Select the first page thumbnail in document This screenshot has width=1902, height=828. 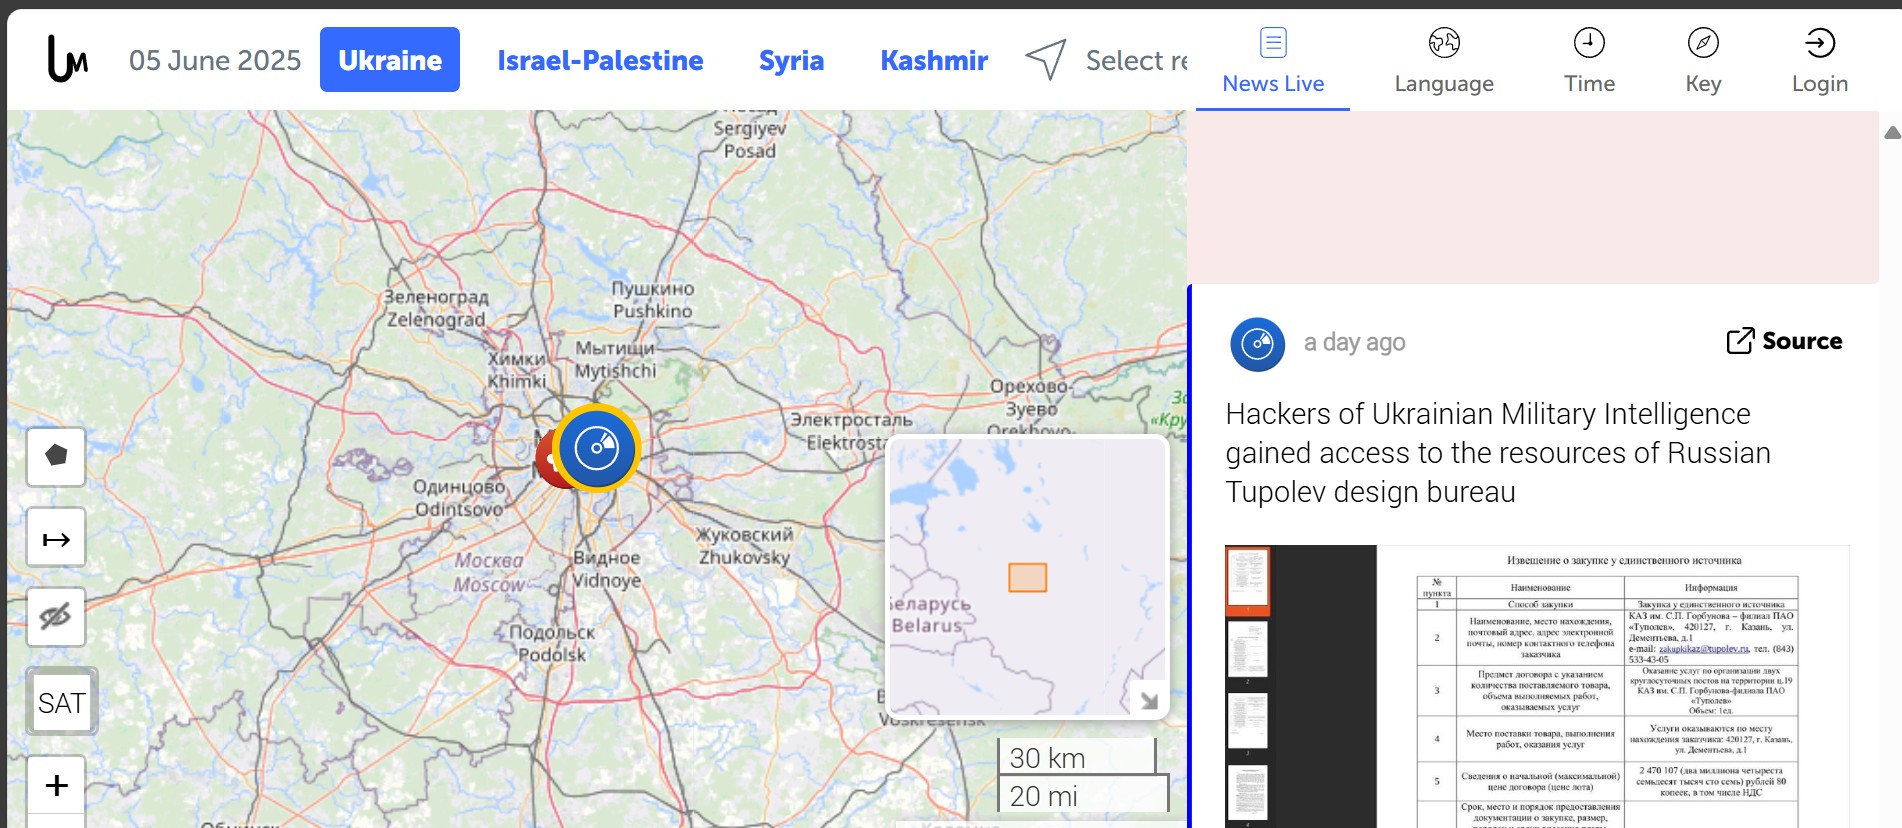(x=1248, y=580)
